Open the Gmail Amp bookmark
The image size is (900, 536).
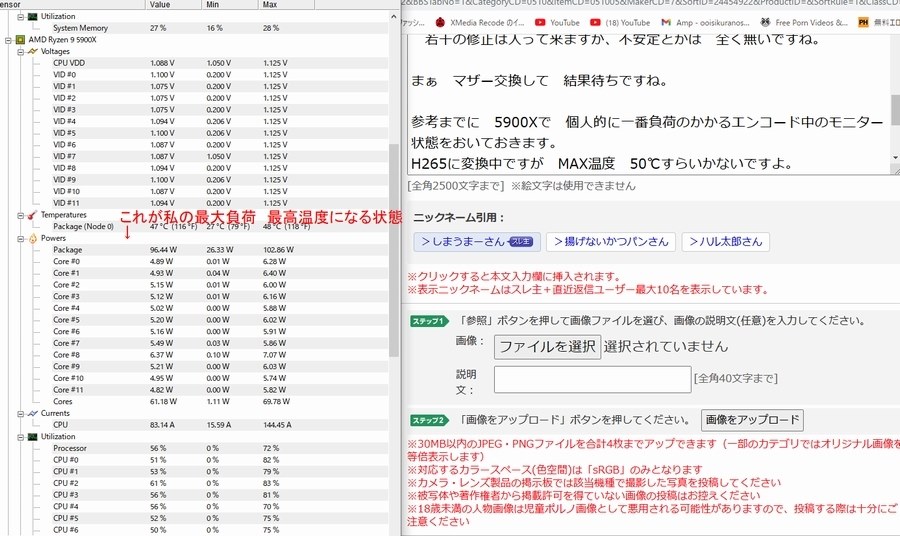pyautogui.click(x=705, y=22)
